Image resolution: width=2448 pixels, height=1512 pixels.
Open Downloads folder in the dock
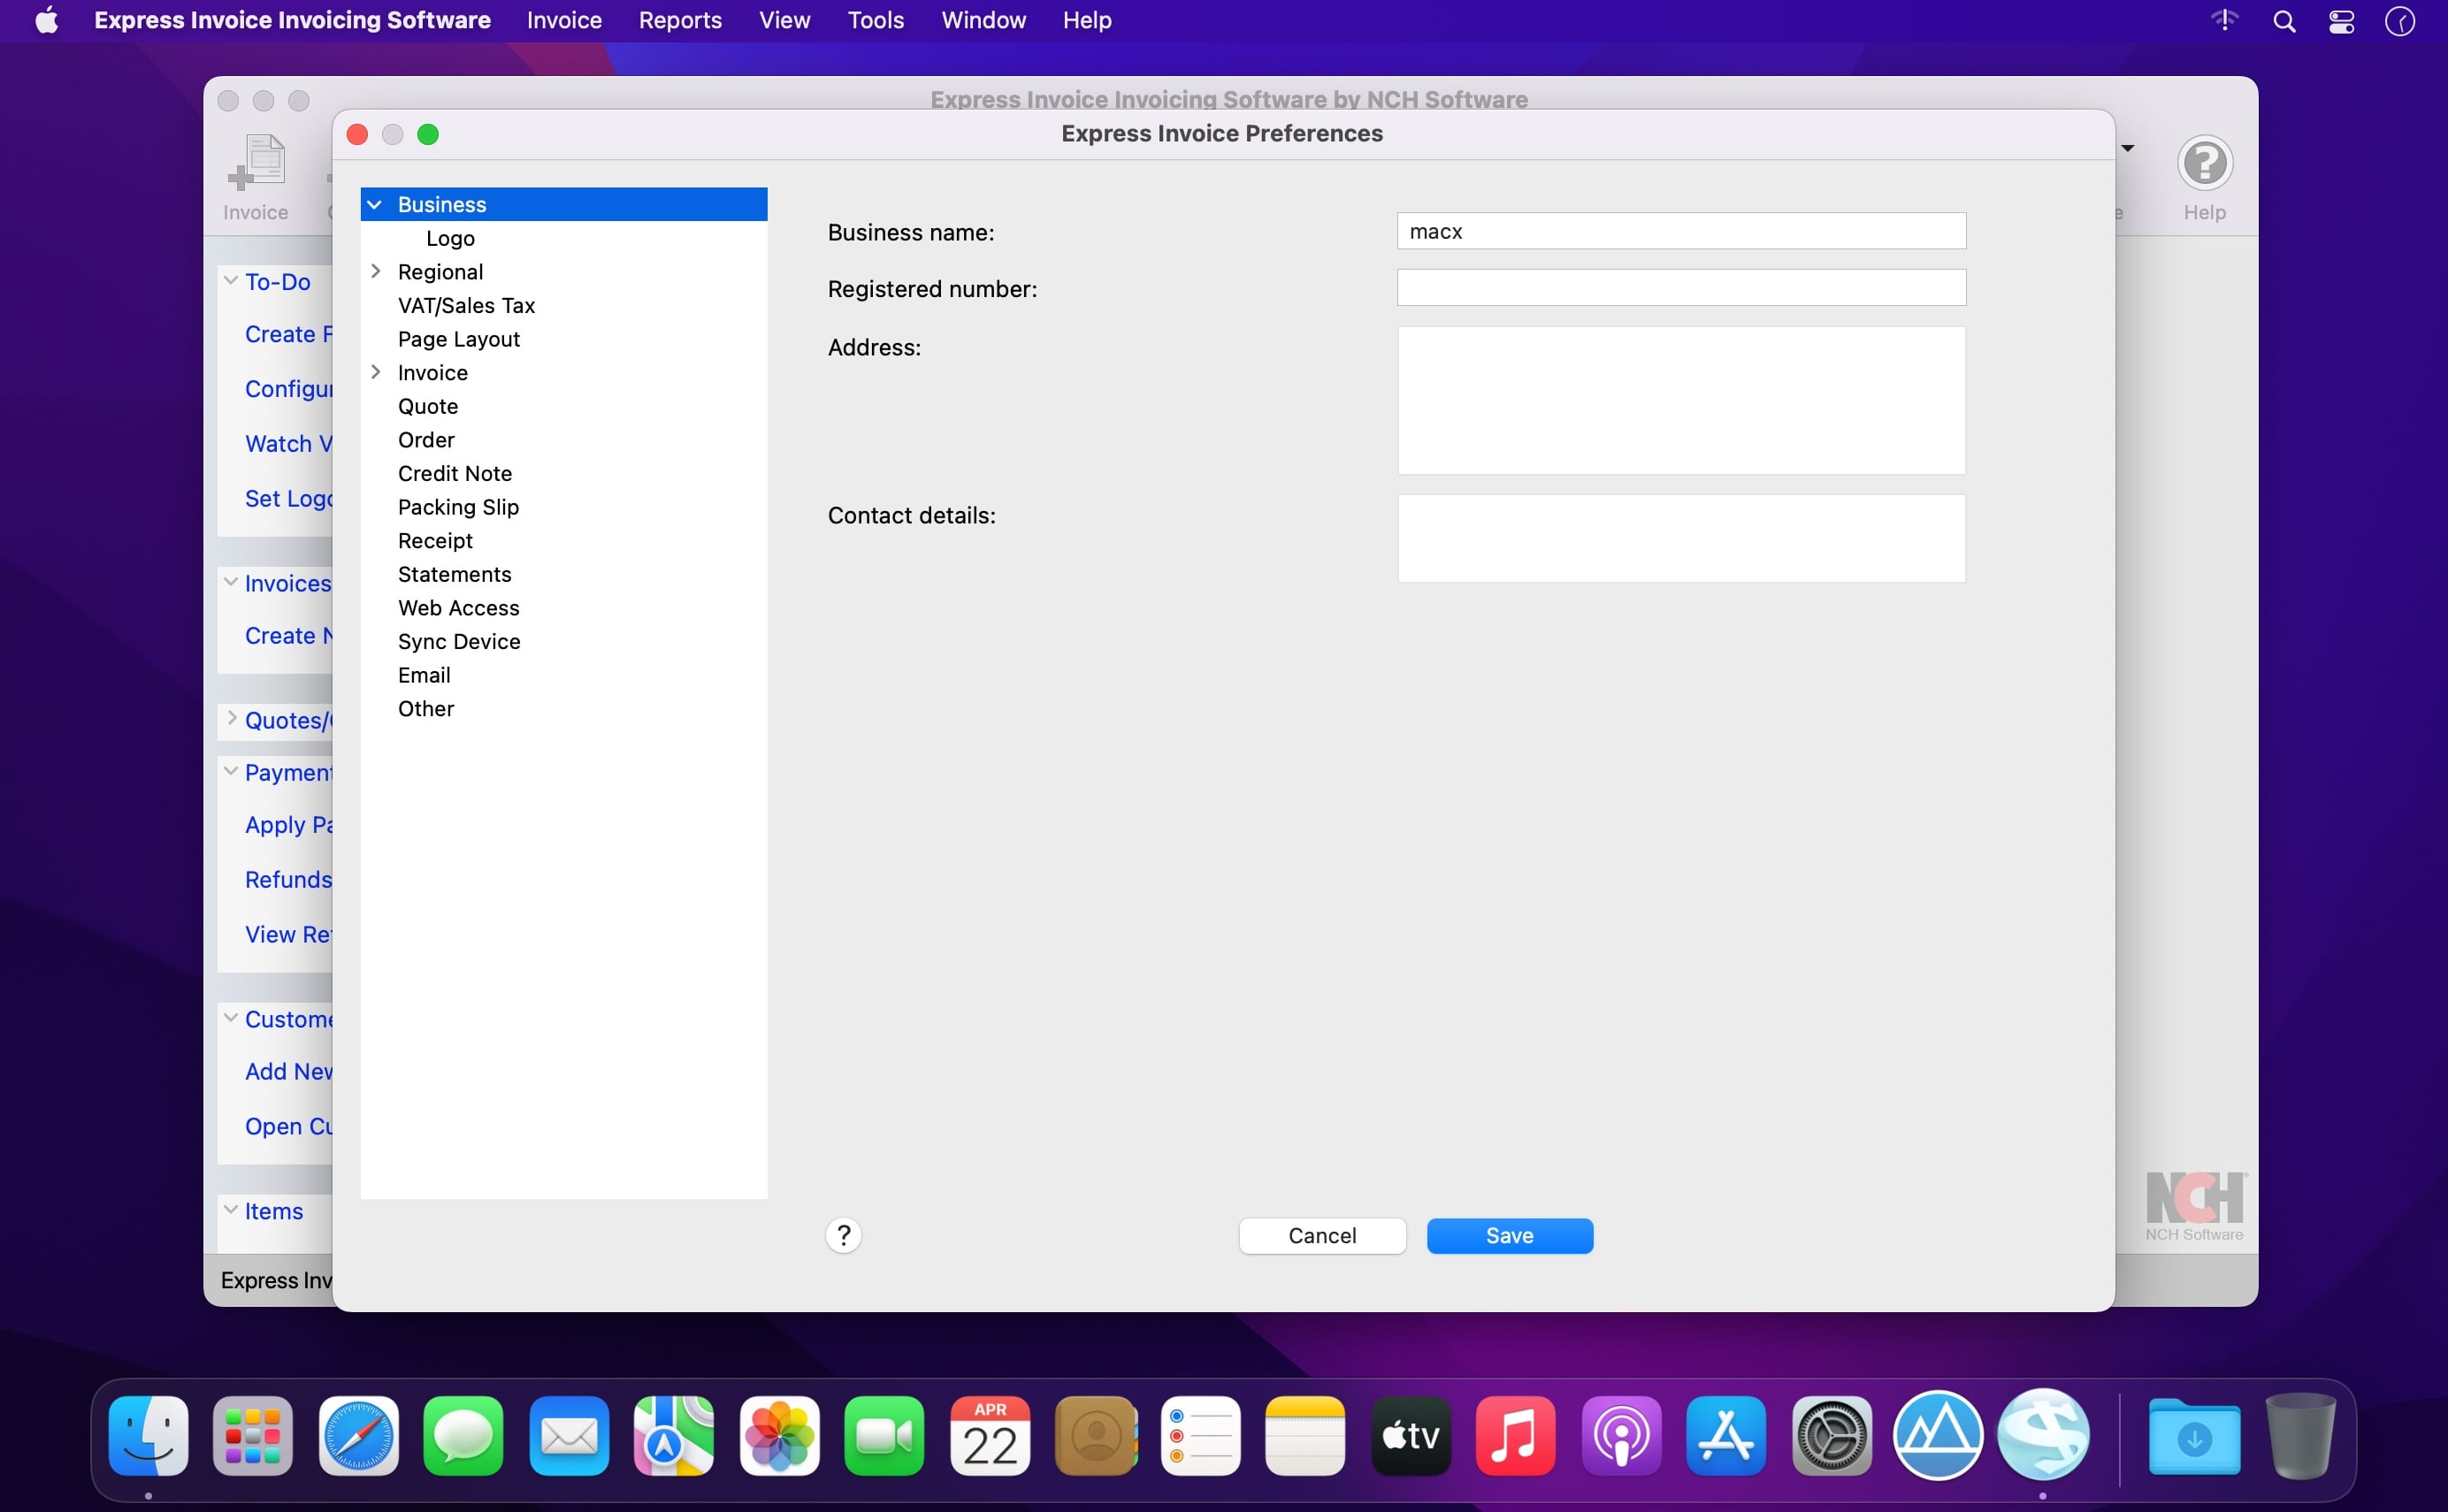click(2194, 1436)
